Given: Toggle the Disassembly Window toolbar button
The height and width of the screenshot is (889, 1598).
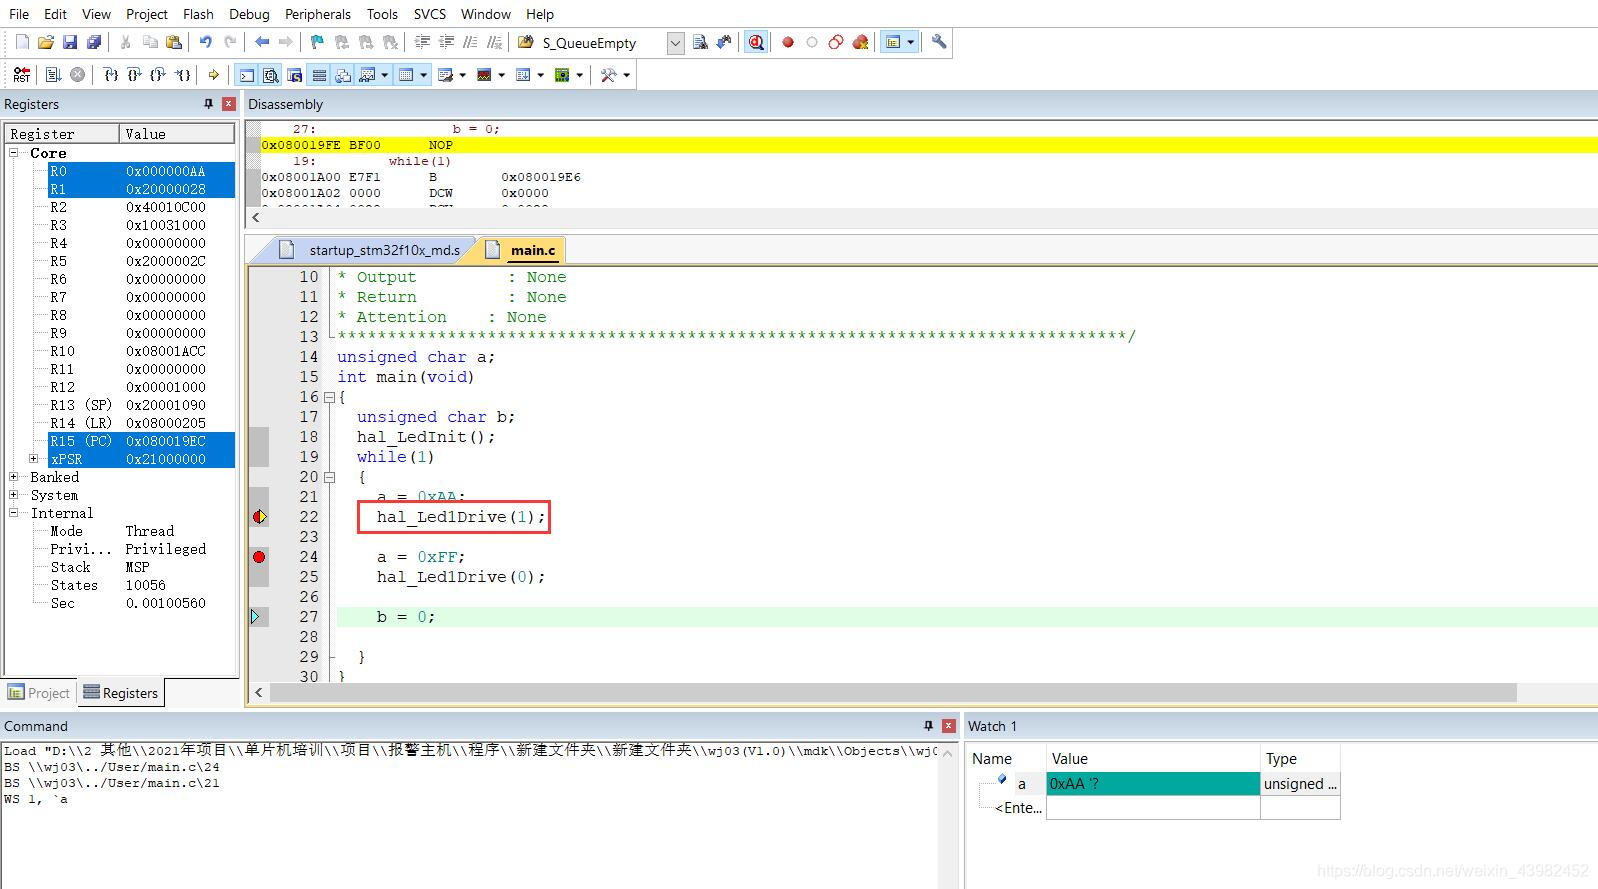Looking at the screenshot, I should 271,75.
